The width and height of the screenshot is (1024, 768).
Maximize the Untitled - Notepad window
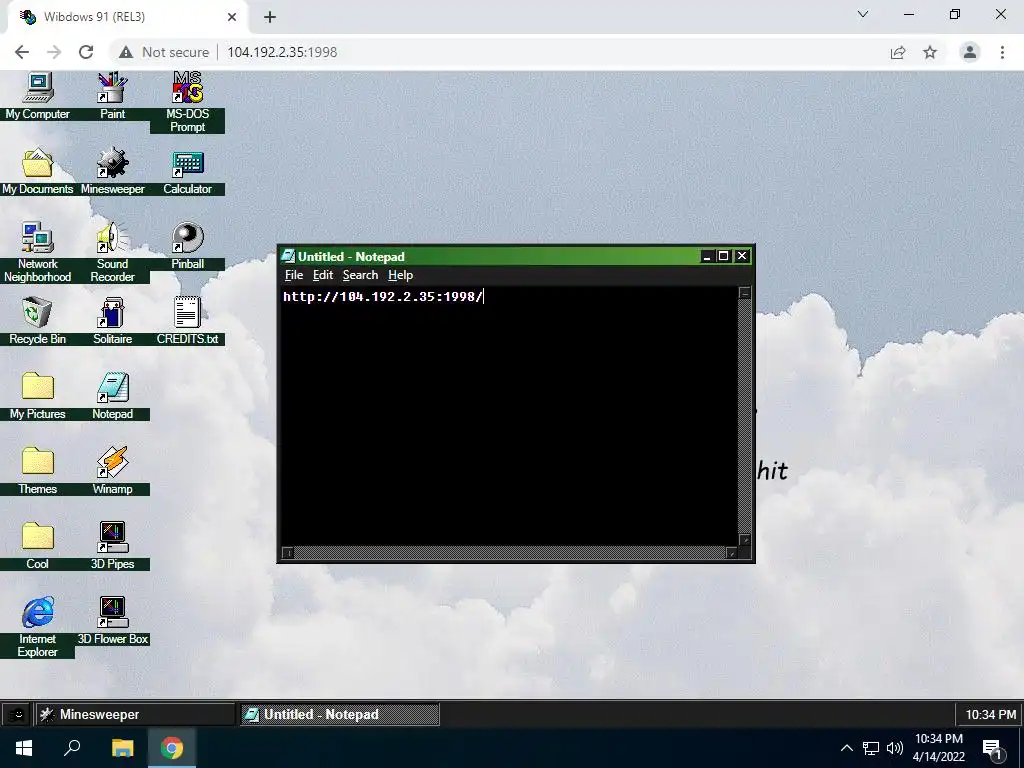(x=723, y=256)
